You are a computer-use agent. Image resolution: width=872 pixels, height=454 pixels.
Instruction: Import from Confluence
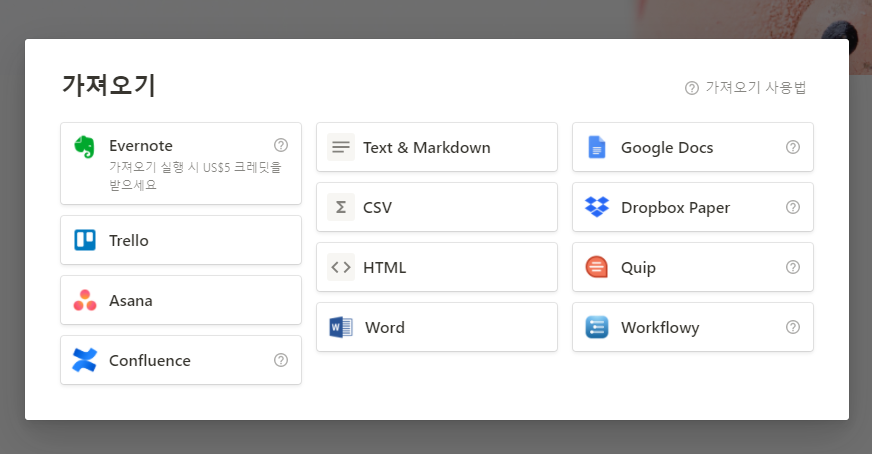181,360
